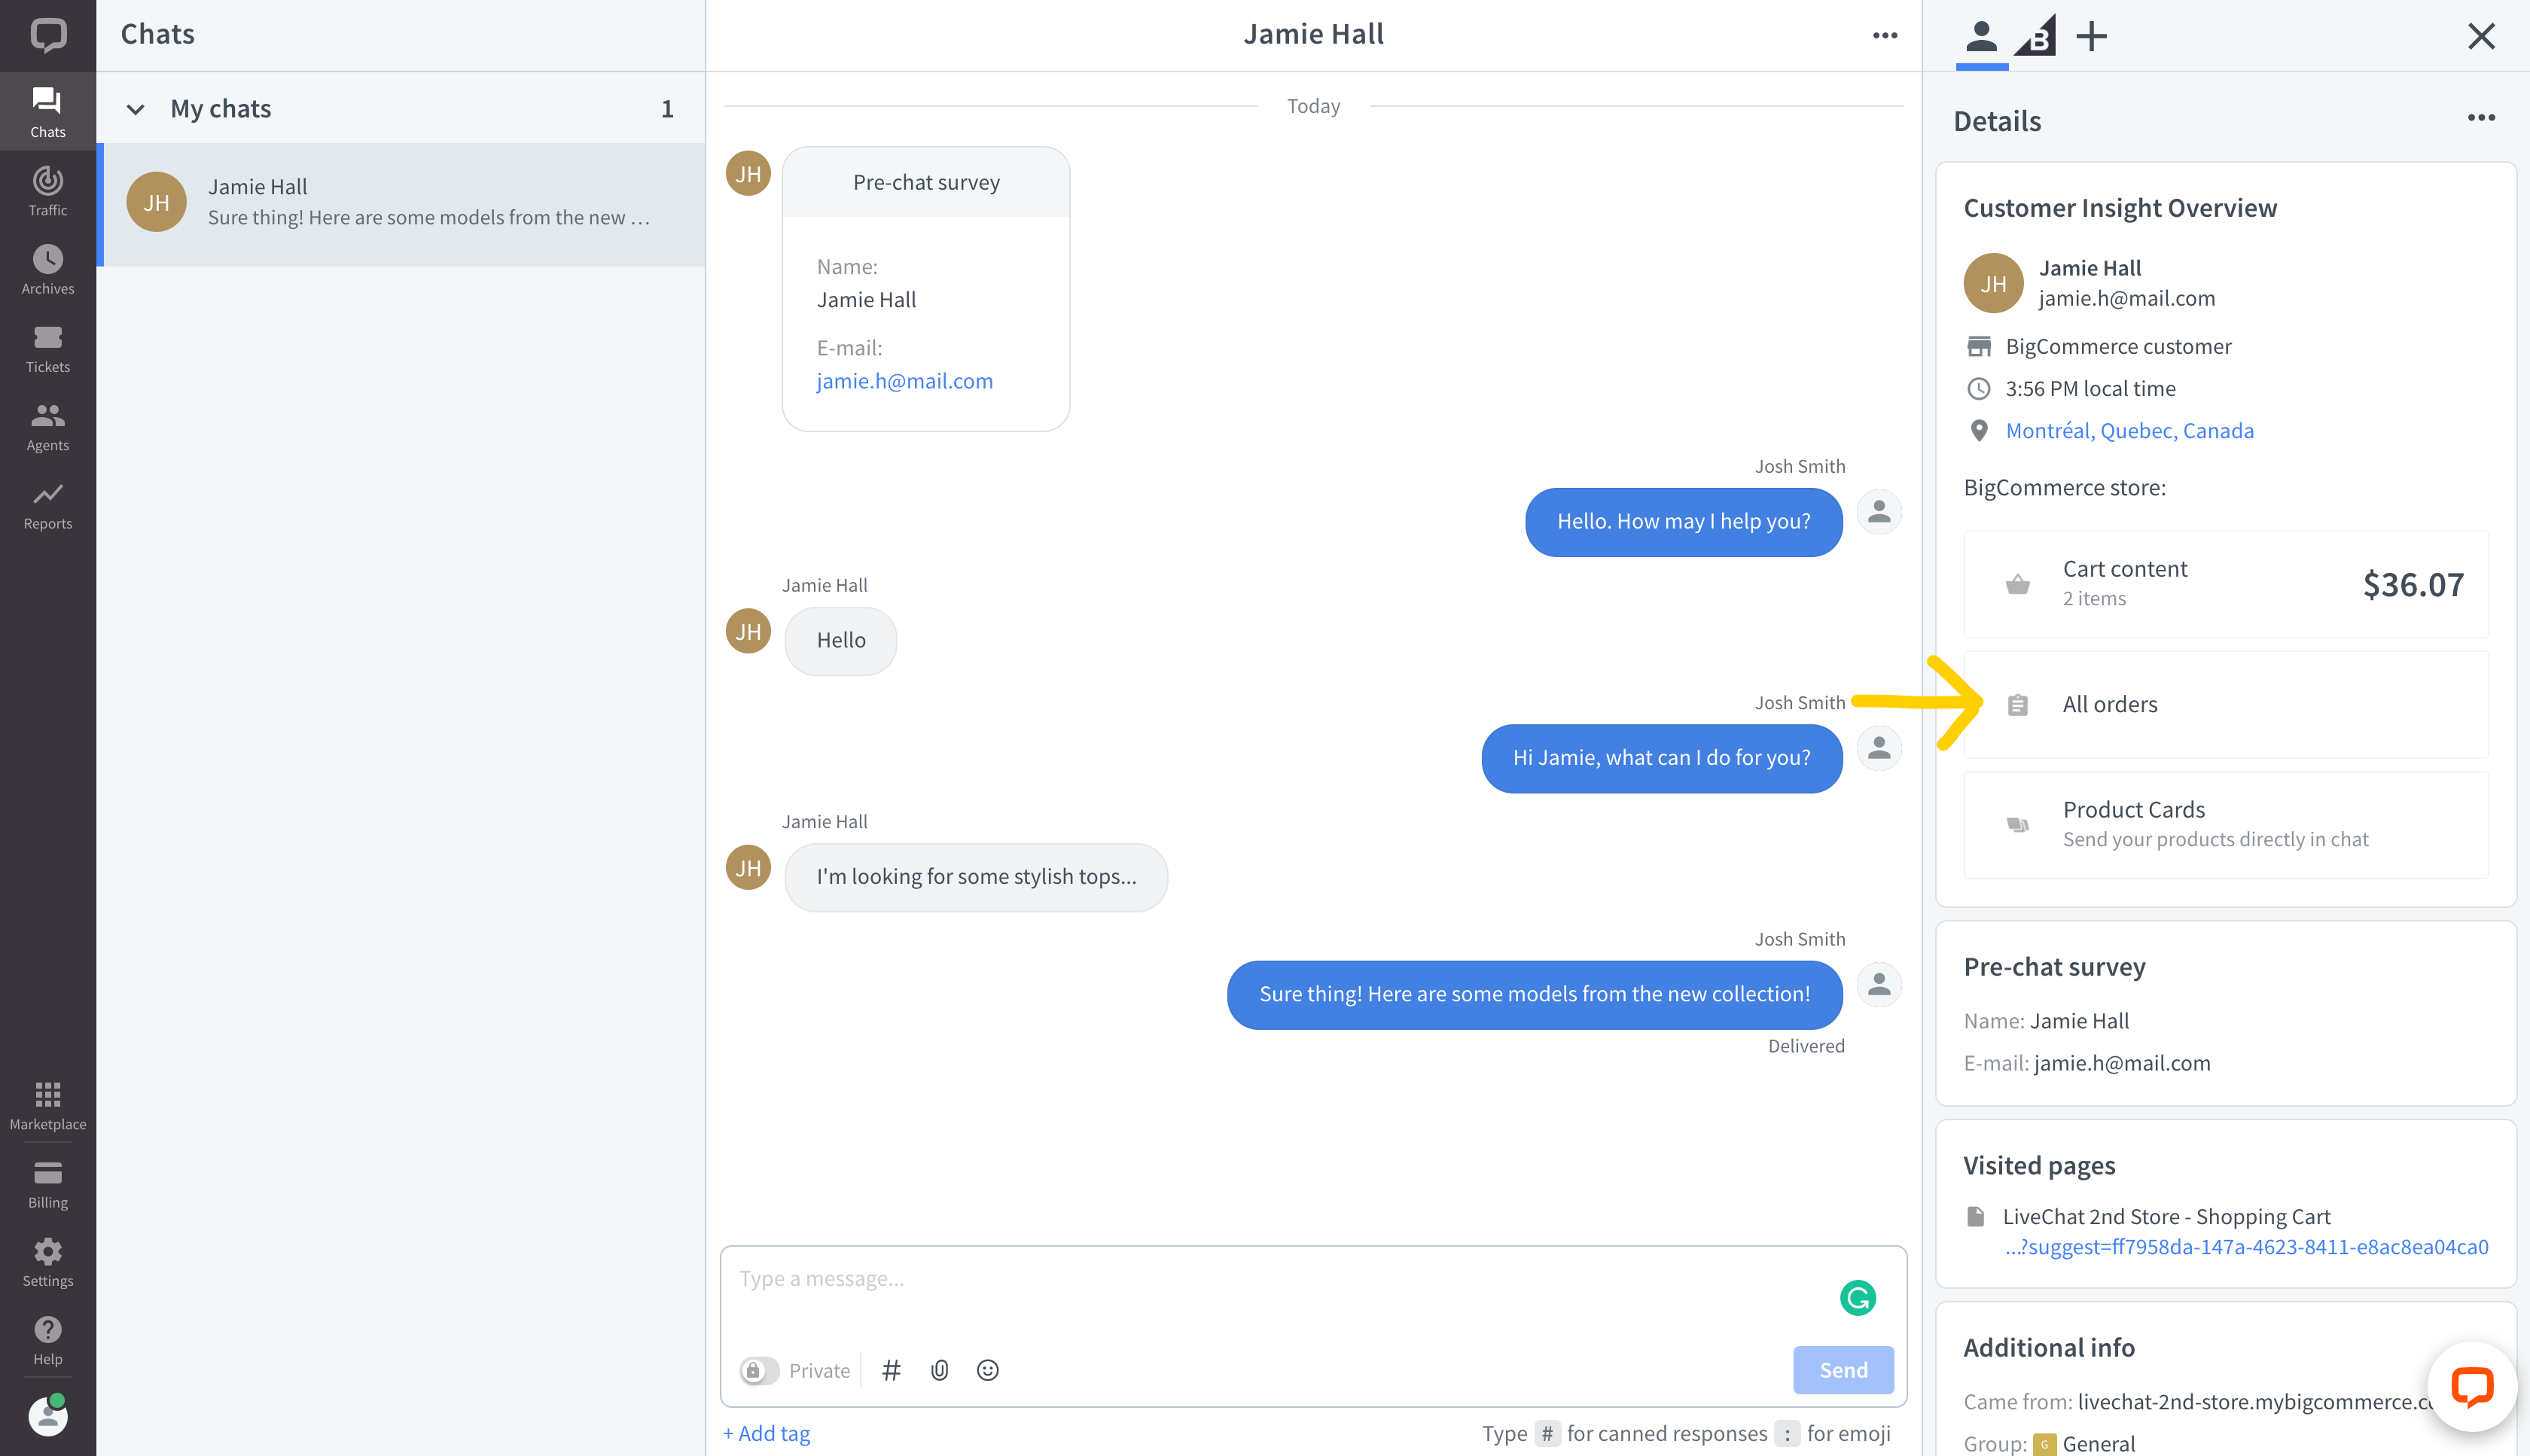2530x1456 pixels.
Task: Toggle the emoji picker
Action: click(987, 1371)
